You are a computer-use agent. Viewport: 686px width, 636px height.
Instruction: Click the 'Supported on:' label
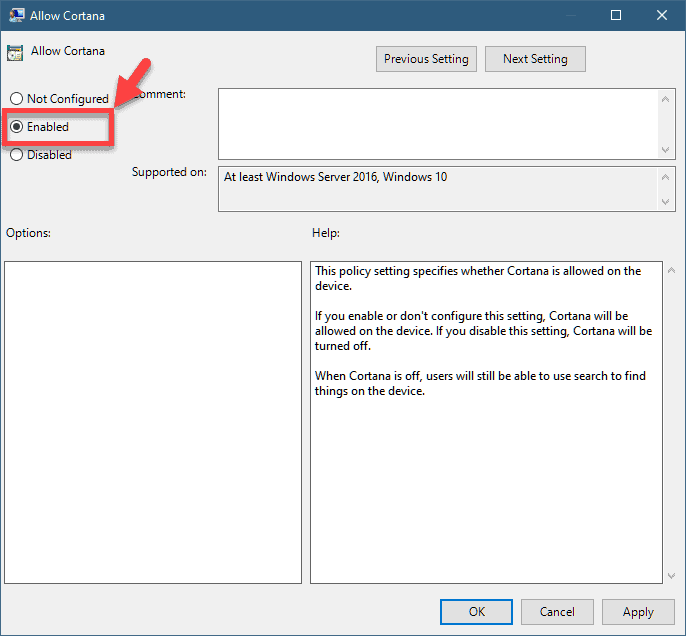[x=169, y=172]
